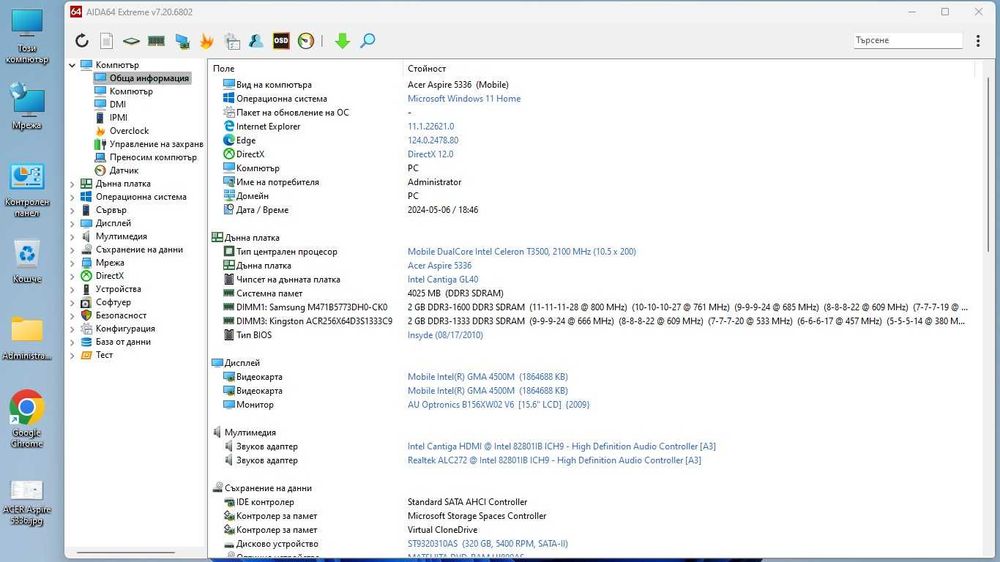1000x562 pixels.
Task: Open the AU Optronics B156XW02 monitor link
Action: tap(498, 404)
